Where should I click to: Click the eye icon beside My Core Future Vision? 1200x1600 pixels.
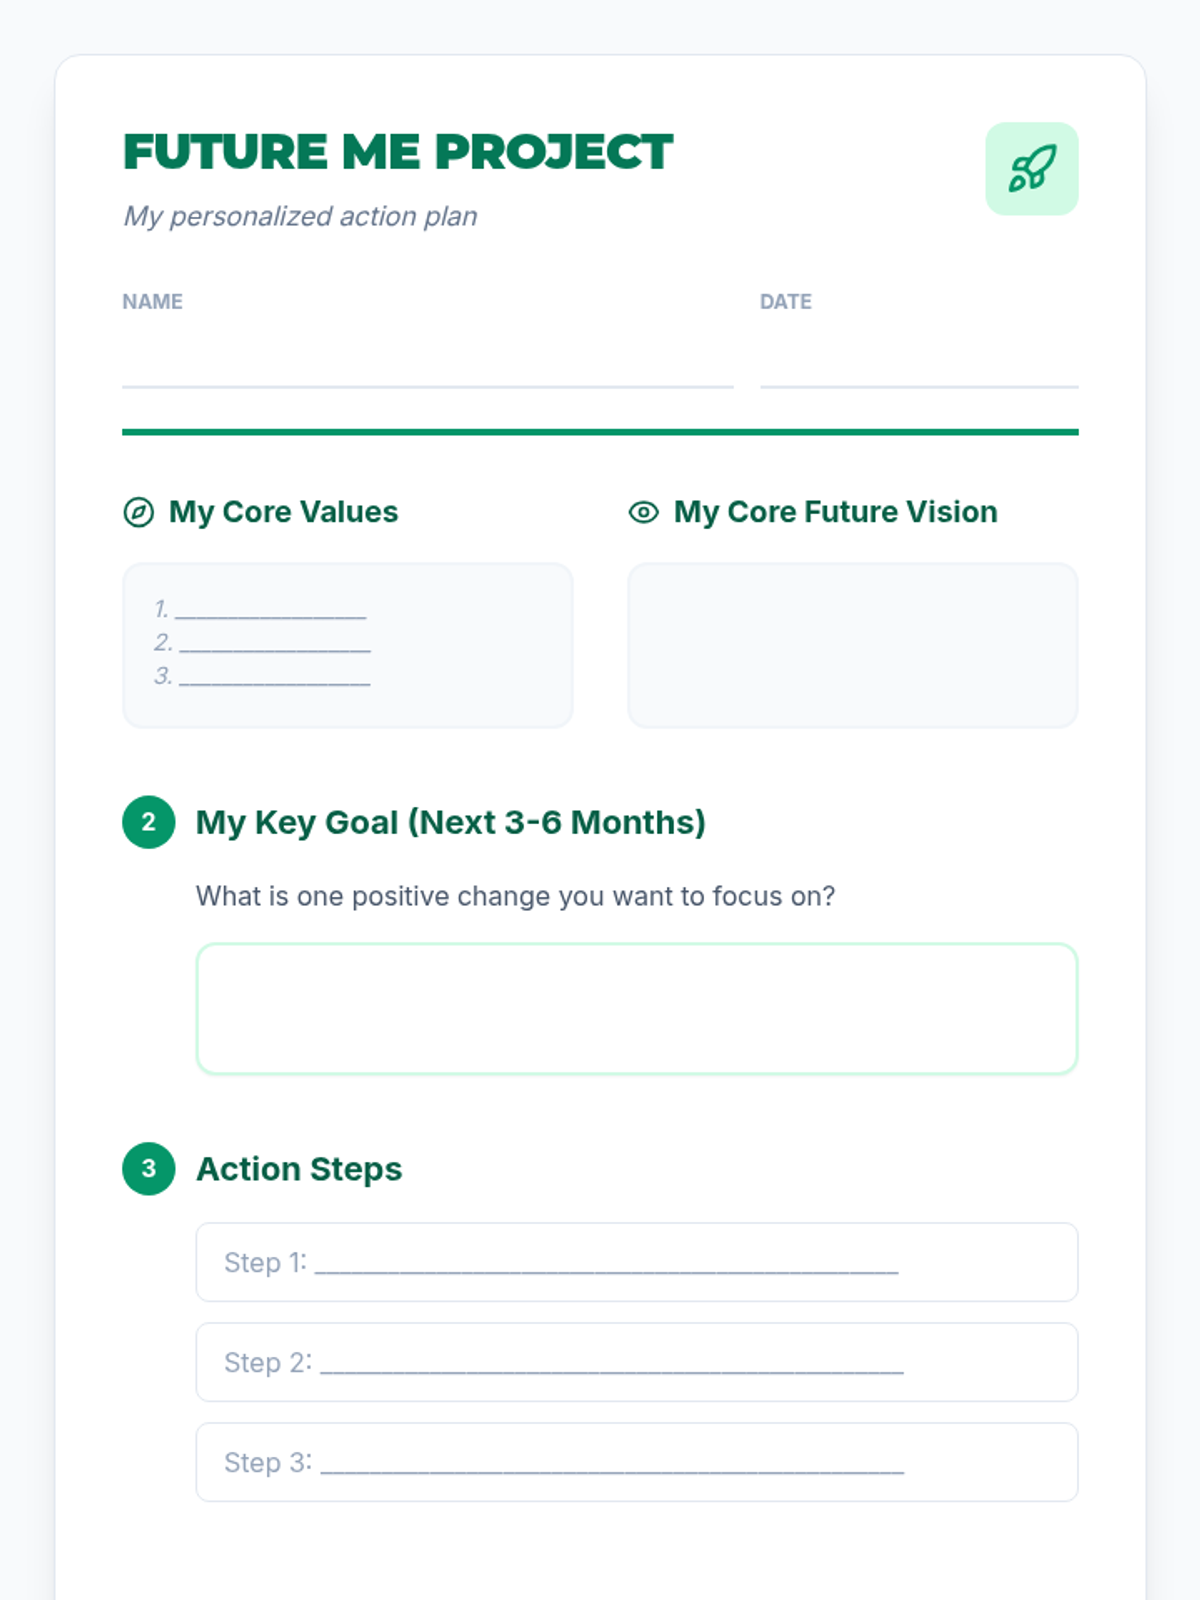643,512
